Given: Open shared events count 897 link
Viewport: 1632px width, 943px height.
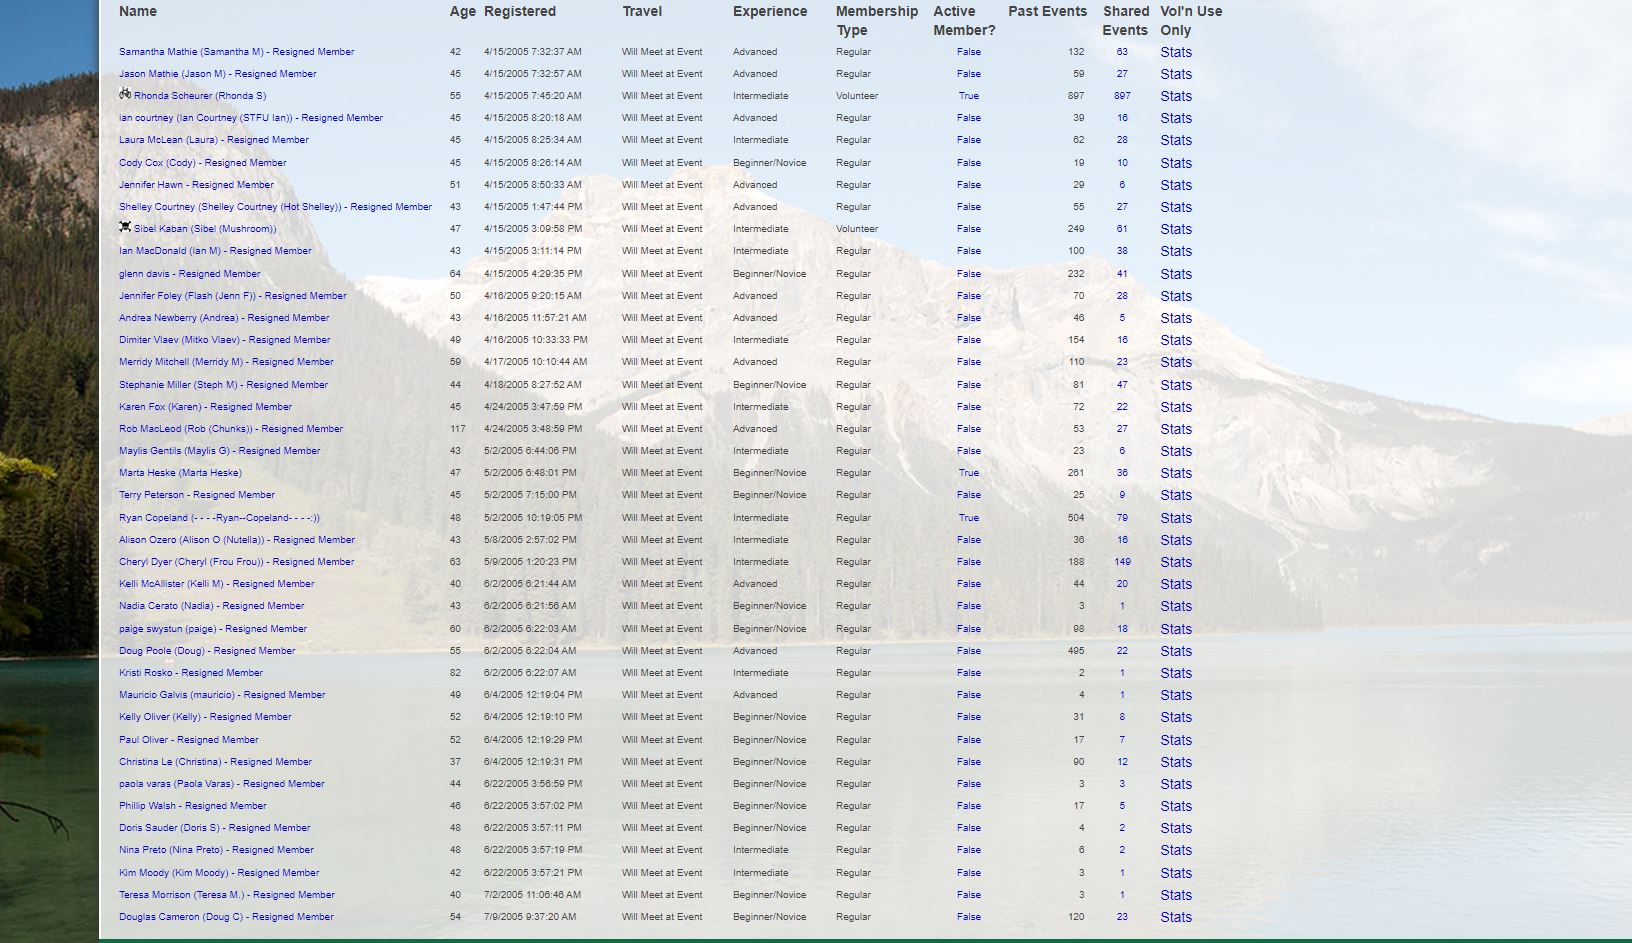Looking at the screenshot, I should (1121, 96).
